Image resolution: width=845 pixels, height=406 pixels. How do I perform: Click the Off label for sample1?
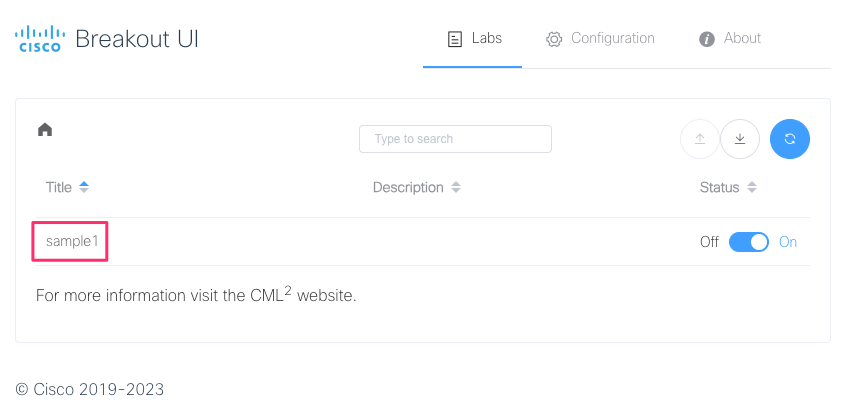click(709, 242)
